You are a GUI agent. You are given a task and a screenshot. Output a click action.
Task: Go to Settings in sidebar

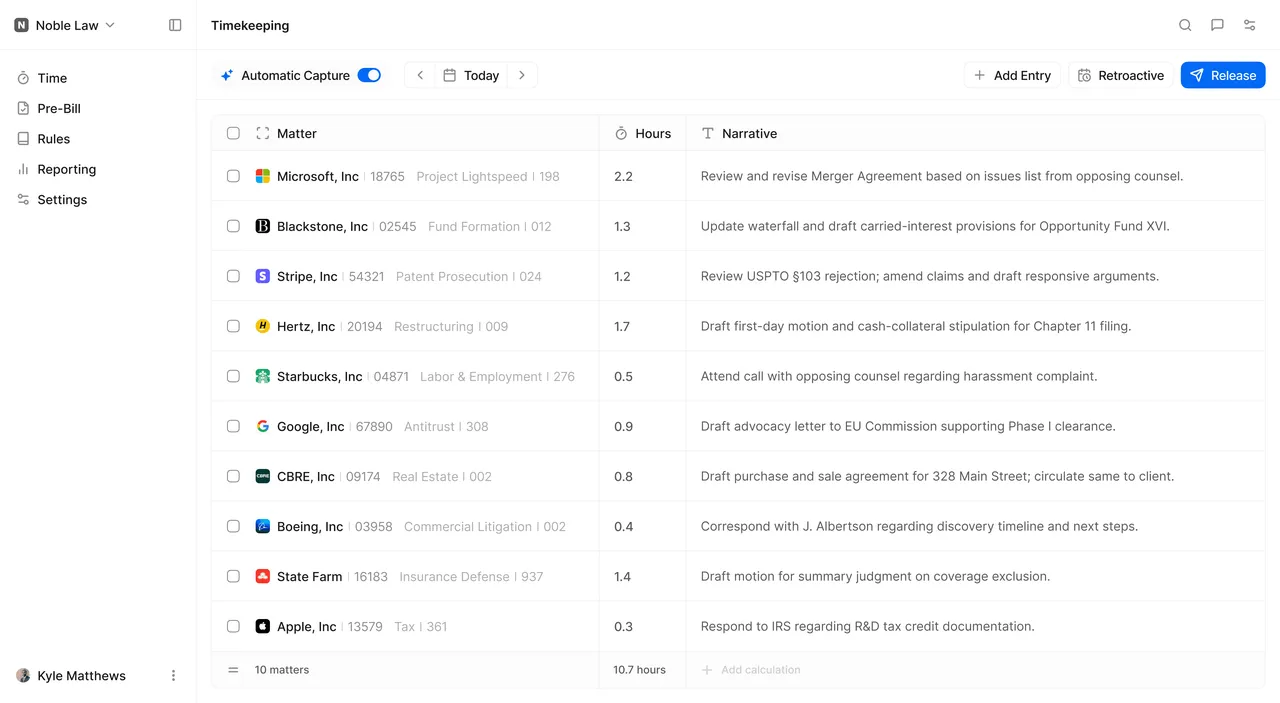tap(98, 200)
